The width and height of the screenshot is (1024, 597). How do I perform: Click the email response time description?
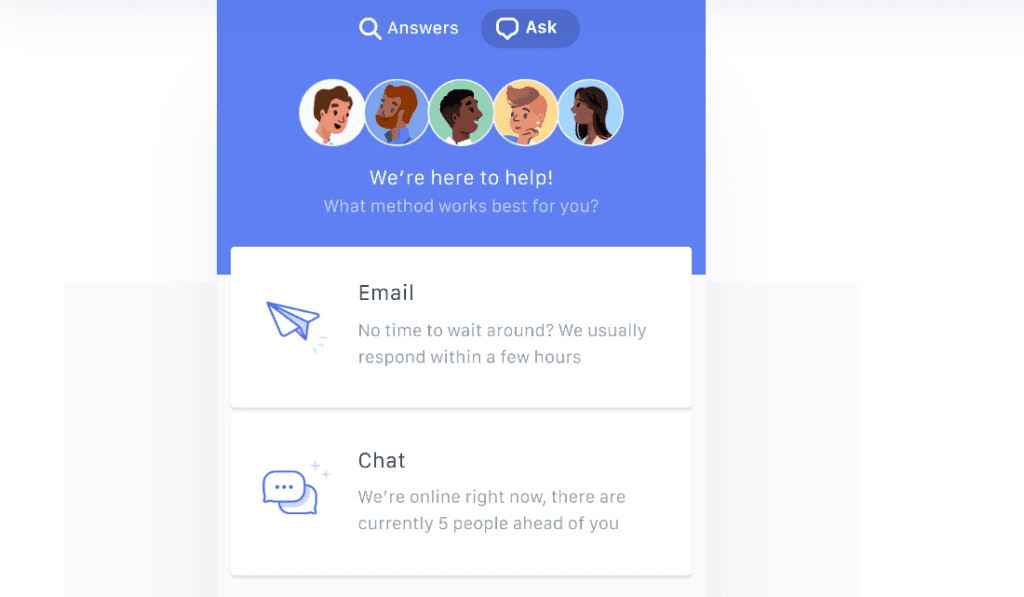point(502,344)
